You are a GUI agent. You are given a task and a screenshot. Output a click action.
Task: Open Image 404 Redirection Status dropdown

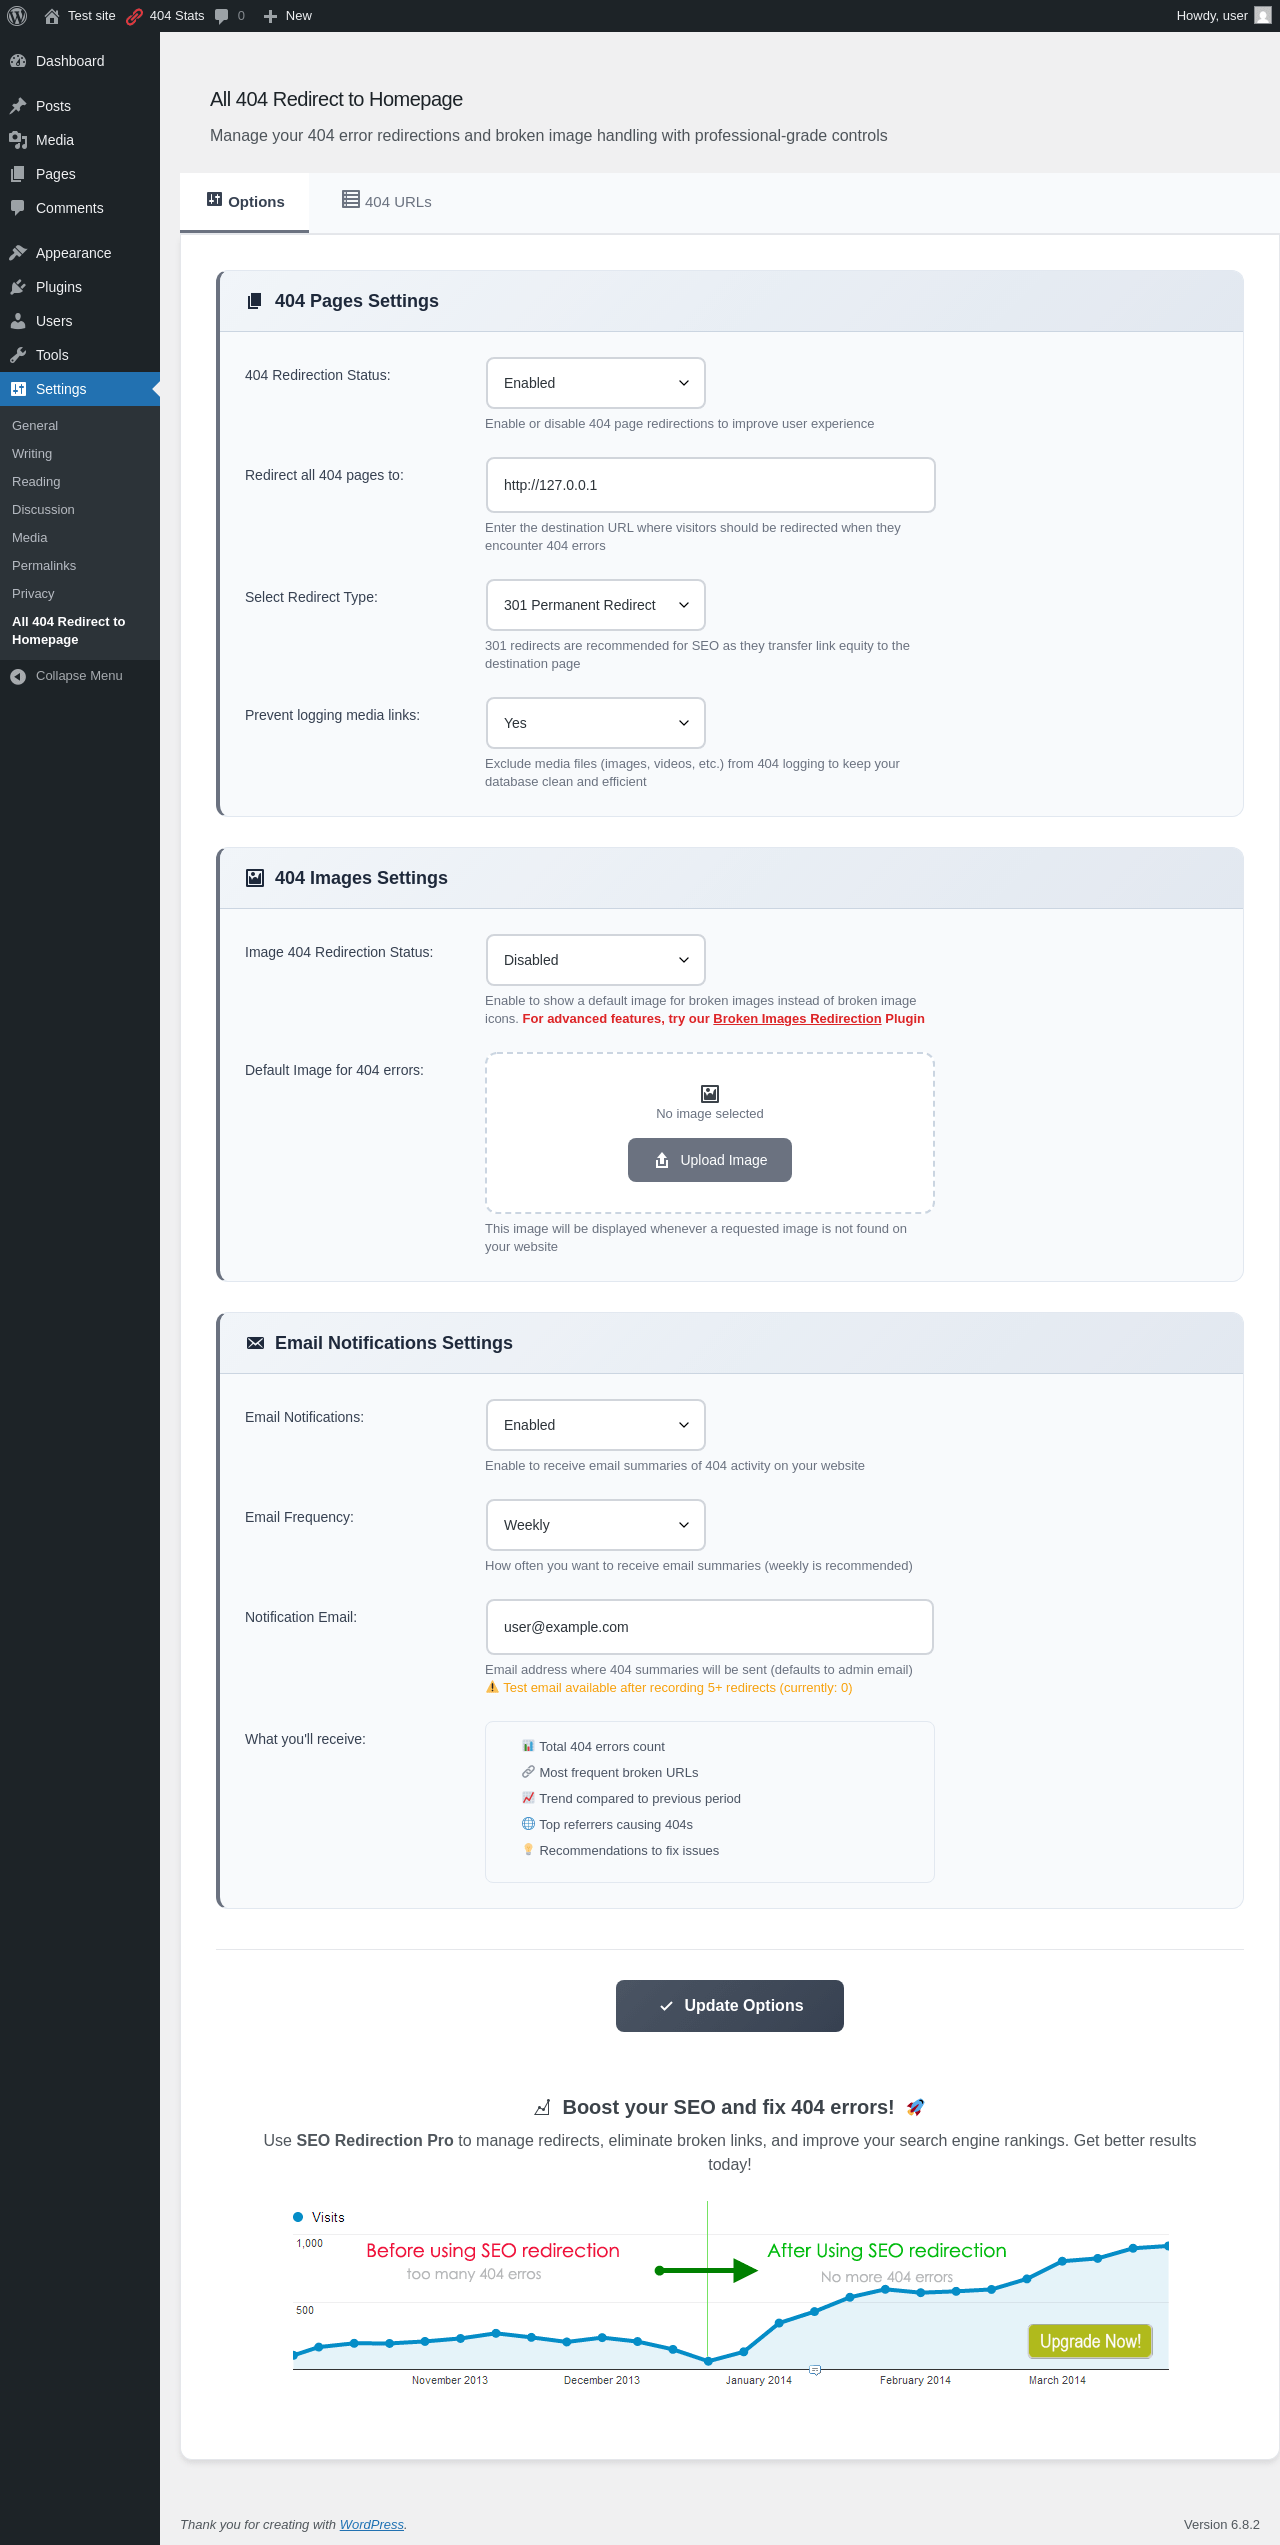(x=596, y=960)
